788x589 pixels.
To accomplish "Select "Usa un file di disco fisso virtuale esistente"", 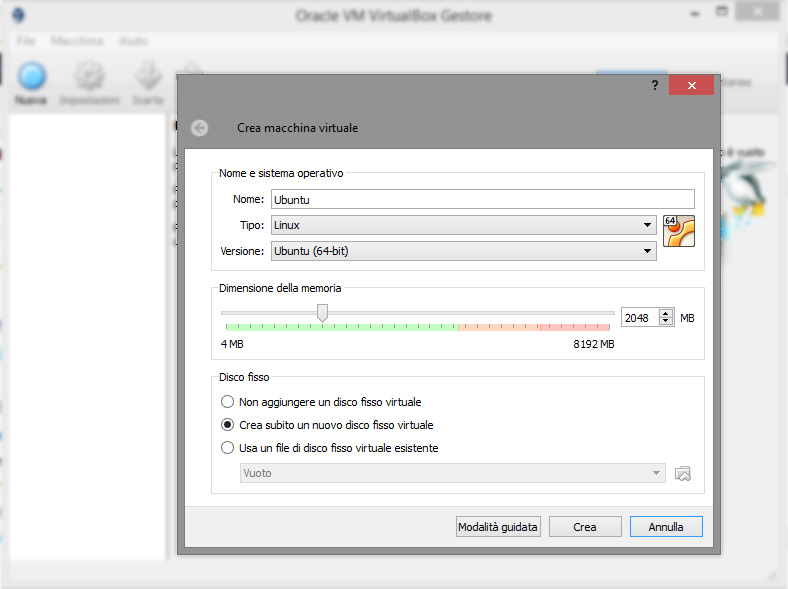I will [227, 448].
